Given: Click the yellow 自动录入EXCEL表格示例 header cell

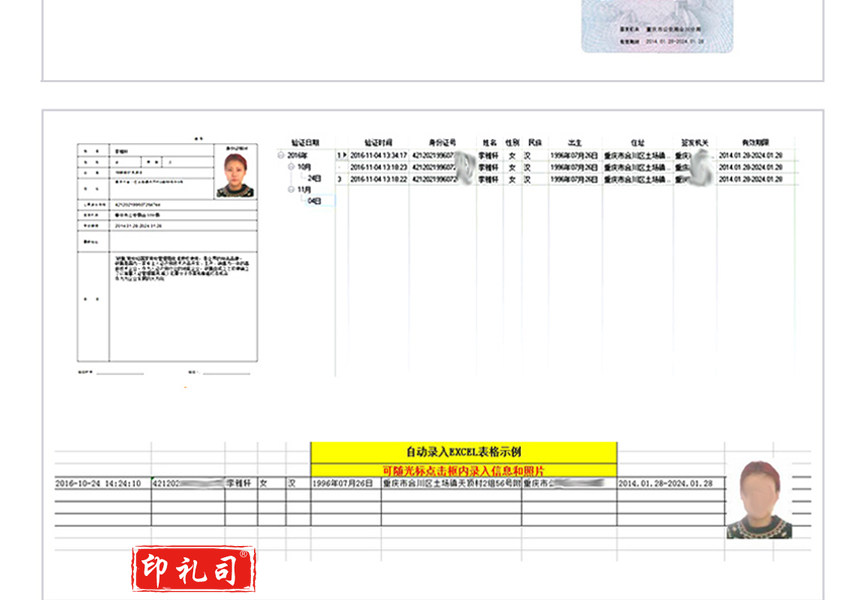Looking at the screenshot, I should click(x=463, y=452).
